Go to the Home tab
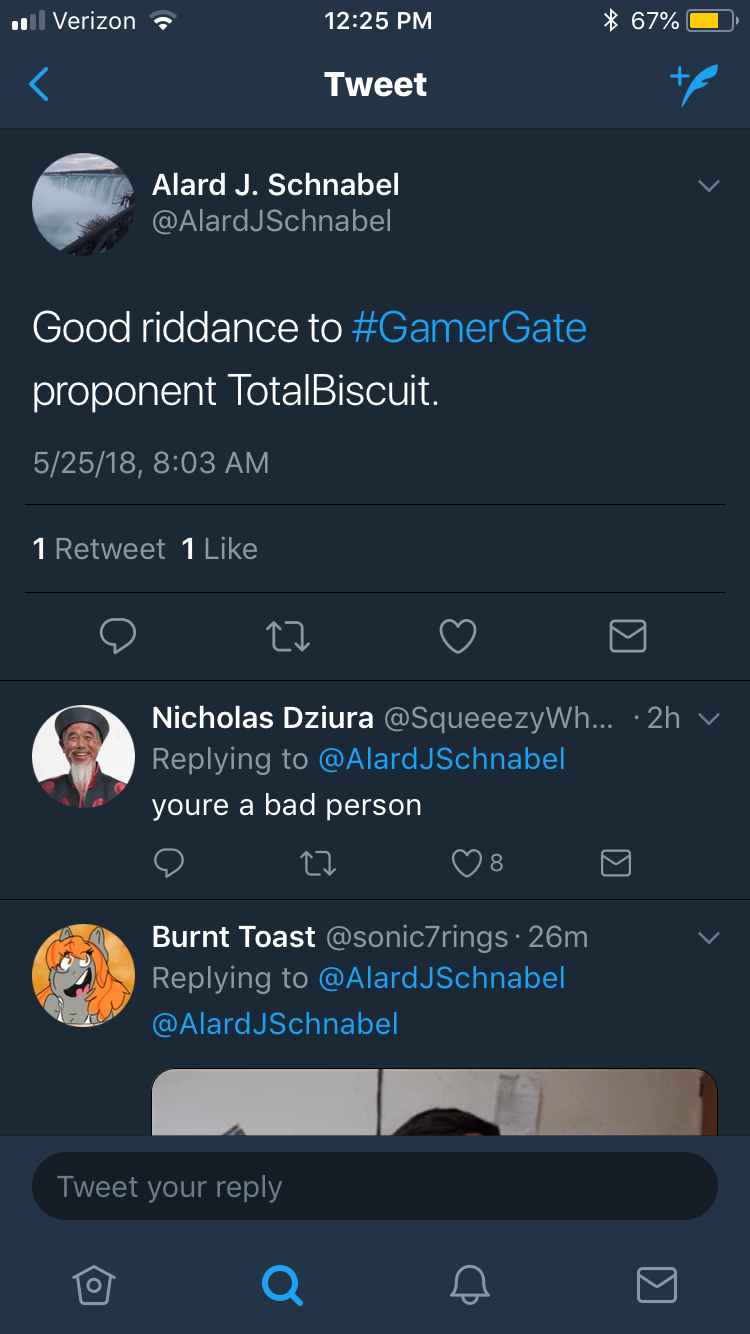 click(94, 1285)
